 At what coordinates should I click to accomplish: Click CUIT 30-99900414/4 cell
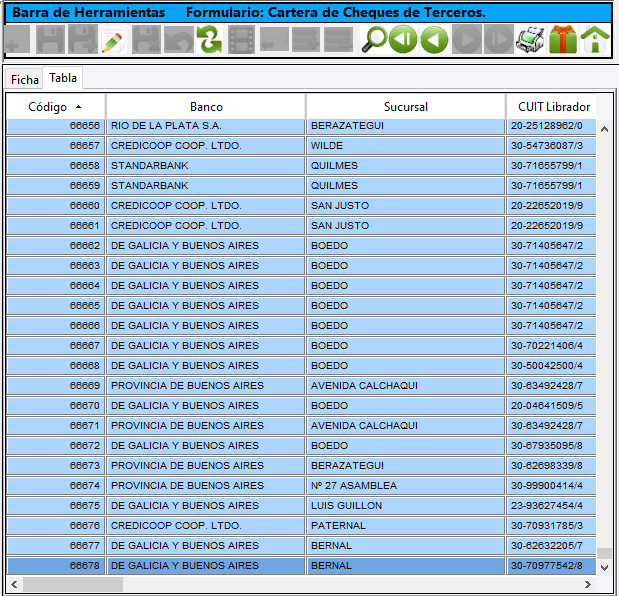(551, 485)
